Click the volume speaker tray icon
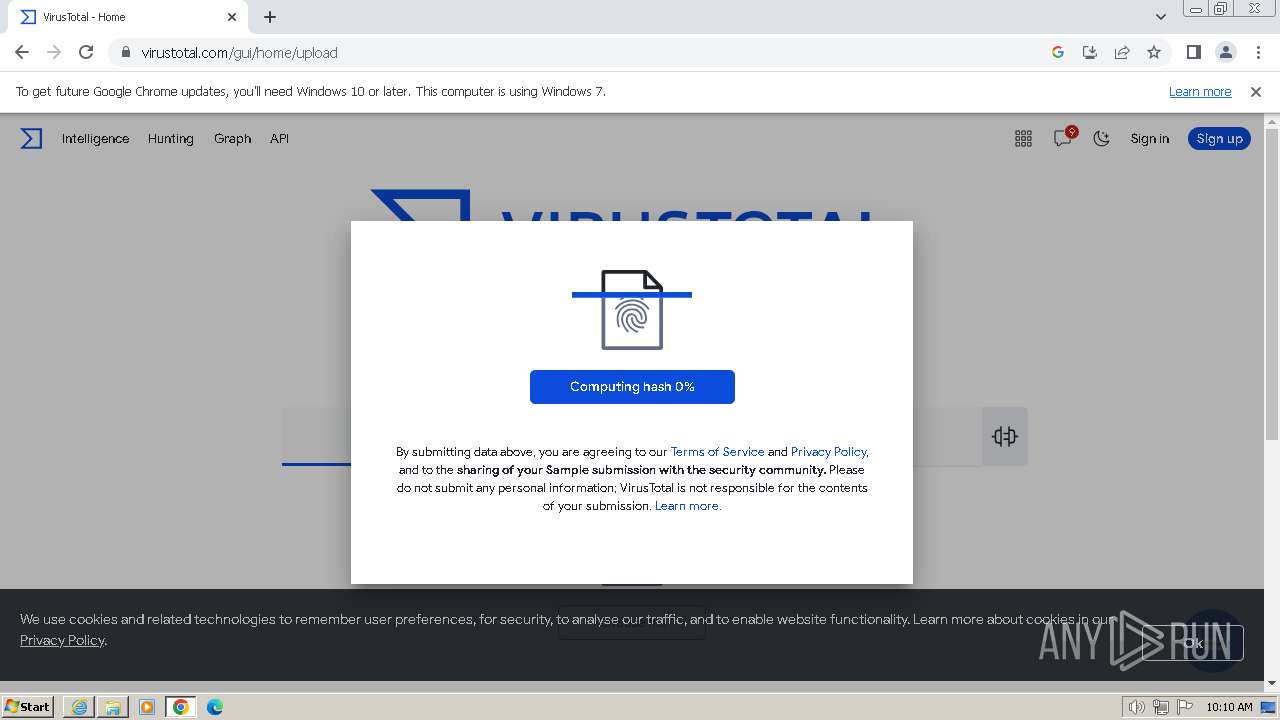The height and width of the screenshot is (720, 1280). (x=1137, y=707)
